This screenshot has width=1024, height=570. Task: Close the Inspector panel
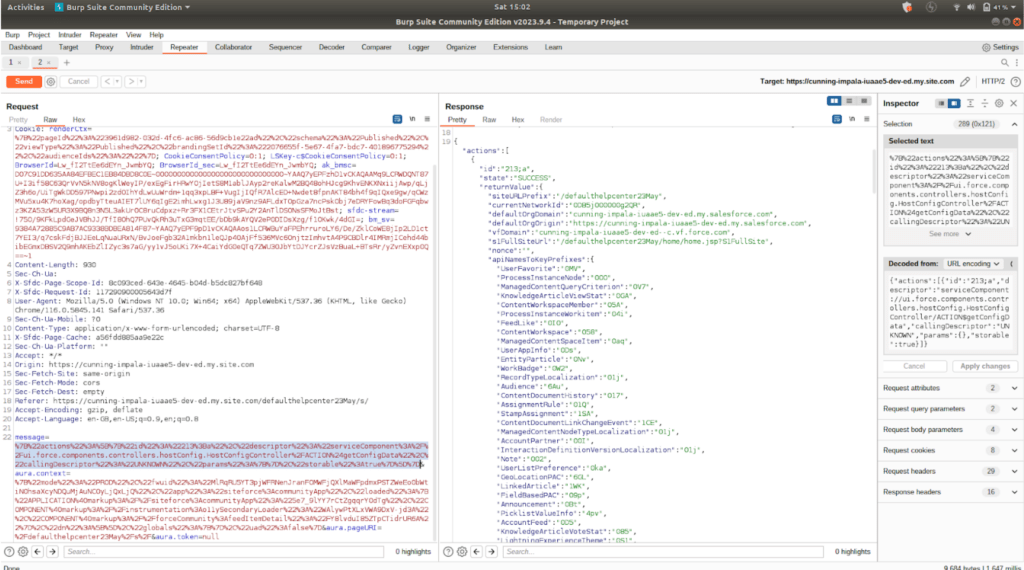tap(1014, 103)
